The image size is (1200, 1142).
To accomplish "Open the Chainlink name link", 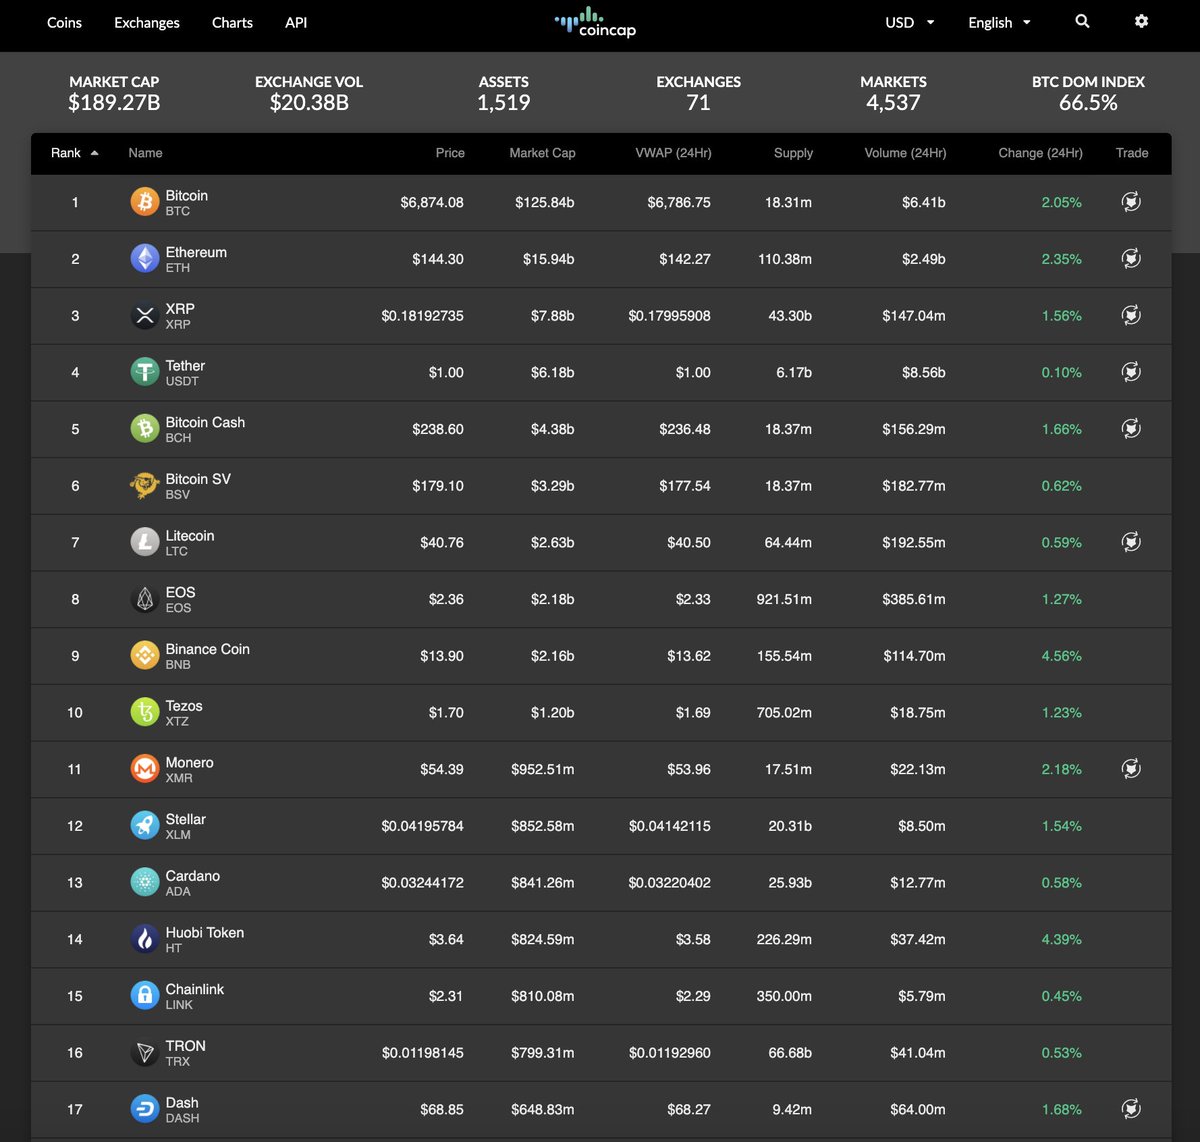I will [195, 989].
